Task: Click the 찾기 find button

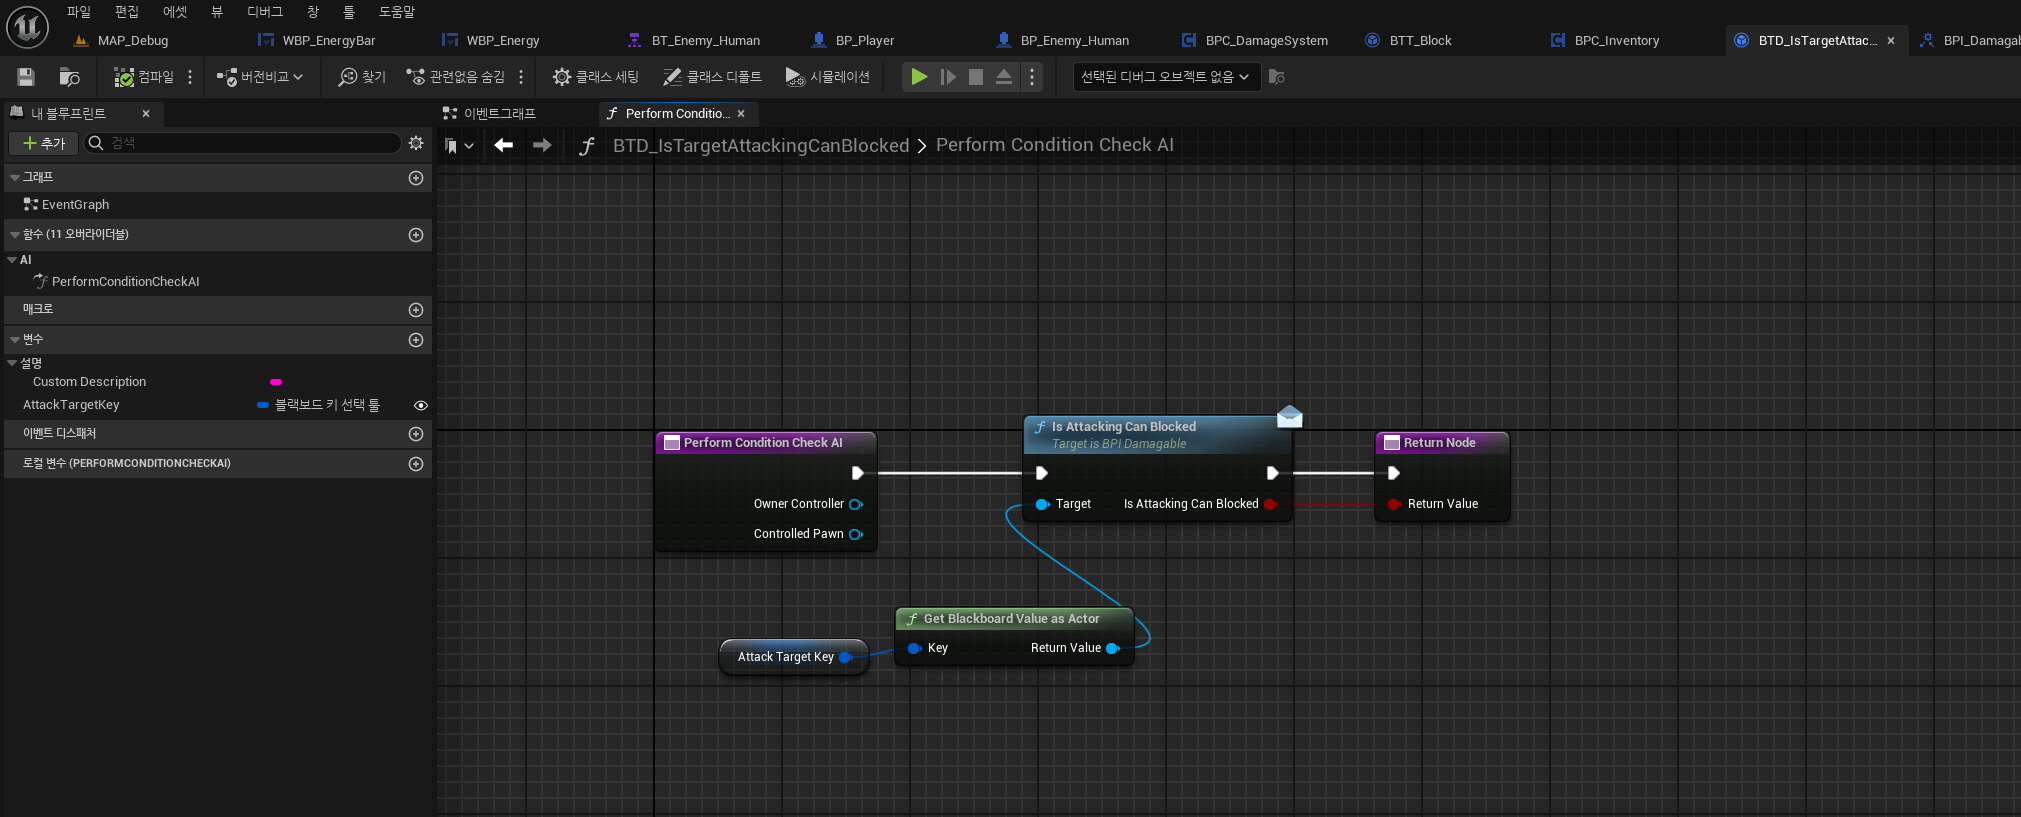Action: point(362,77)
